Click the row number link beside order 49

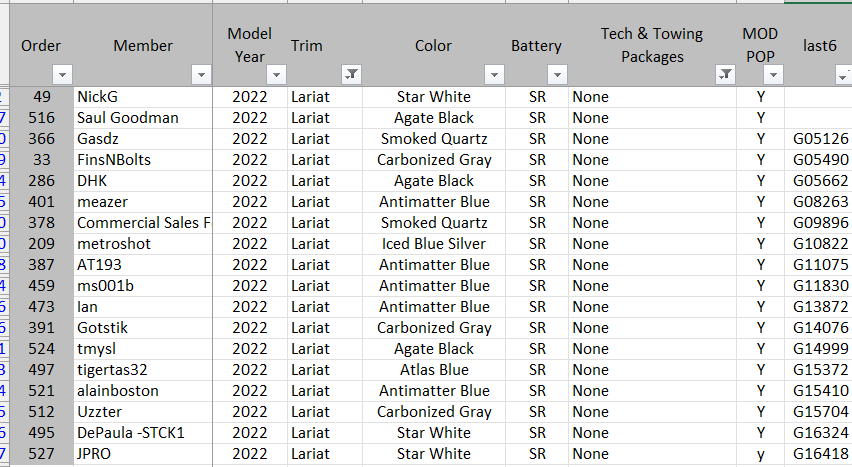click(3, 97)
